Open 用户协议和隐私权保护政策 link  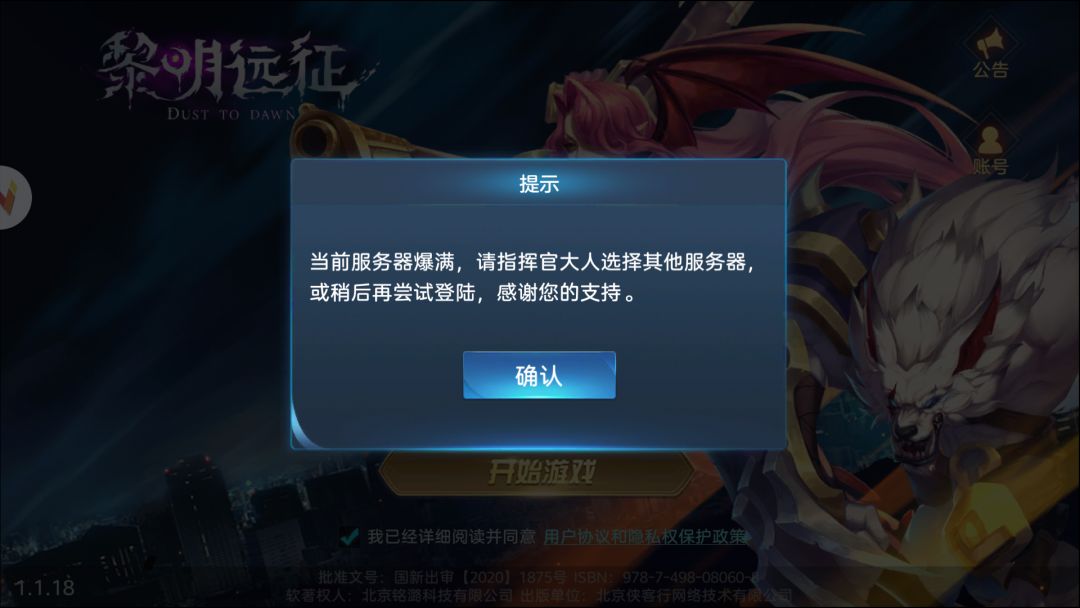[x=645, y=536]
